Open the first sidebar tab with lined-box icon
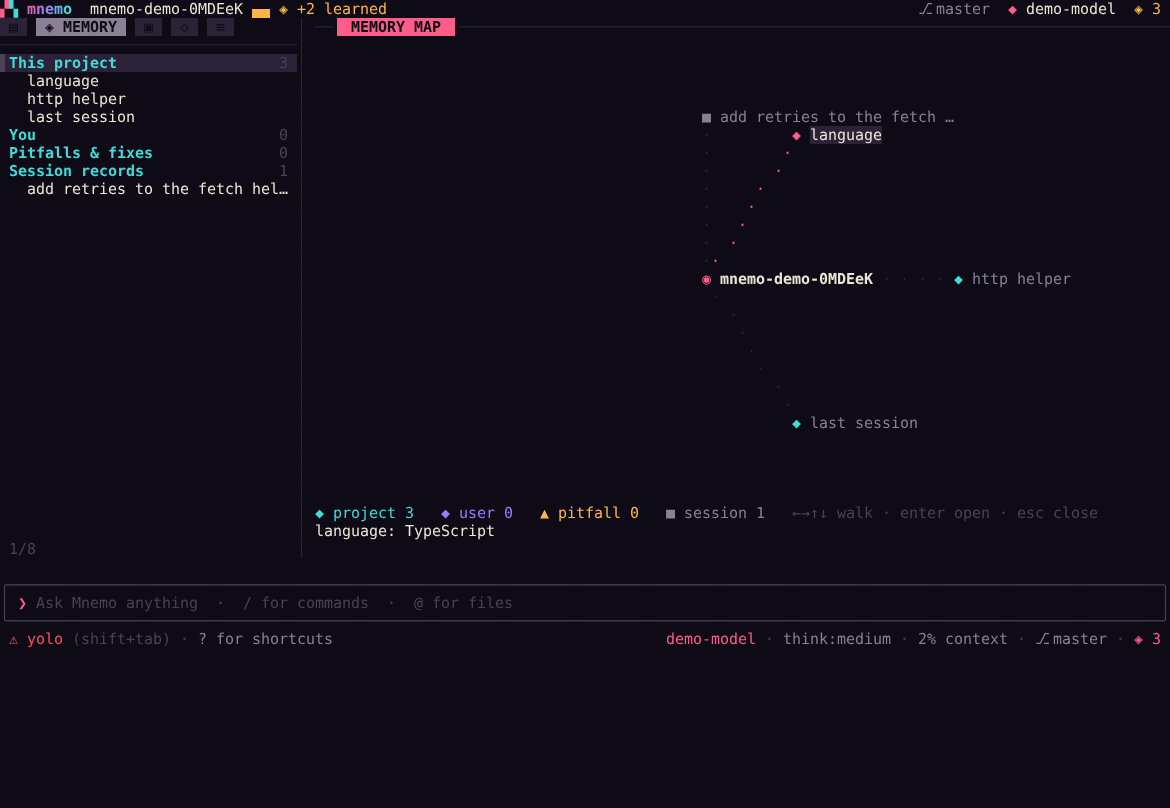Image resolution: width=1170 pixels, height=808 pixels. coord(13,28)
